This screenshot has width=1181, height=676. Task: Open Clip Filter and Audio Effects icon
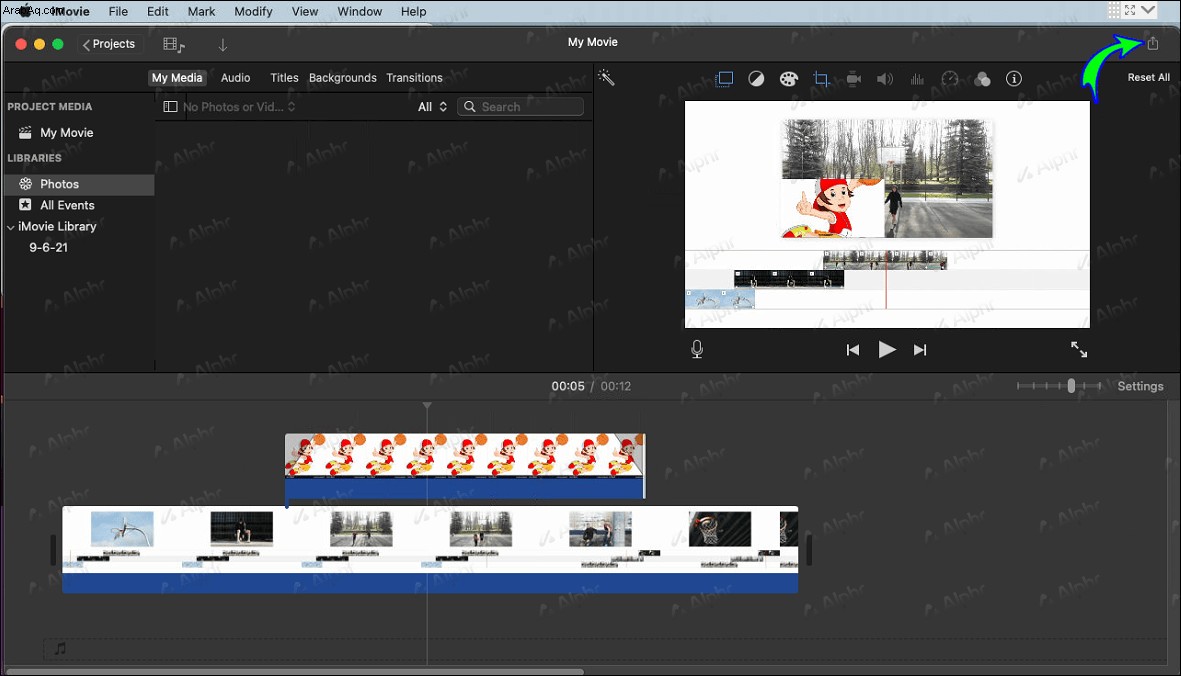[x=982, y=79]
